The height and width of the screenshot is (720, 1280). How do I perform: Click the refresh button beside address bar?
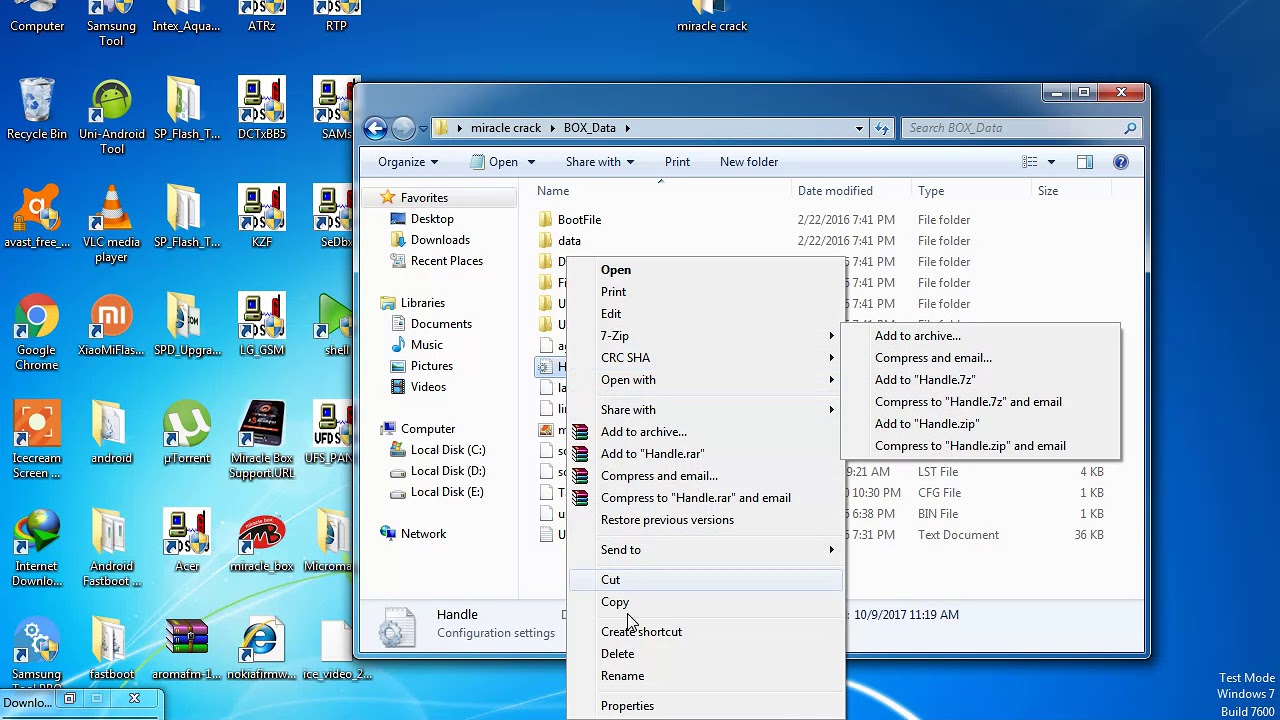click(882, 128)
